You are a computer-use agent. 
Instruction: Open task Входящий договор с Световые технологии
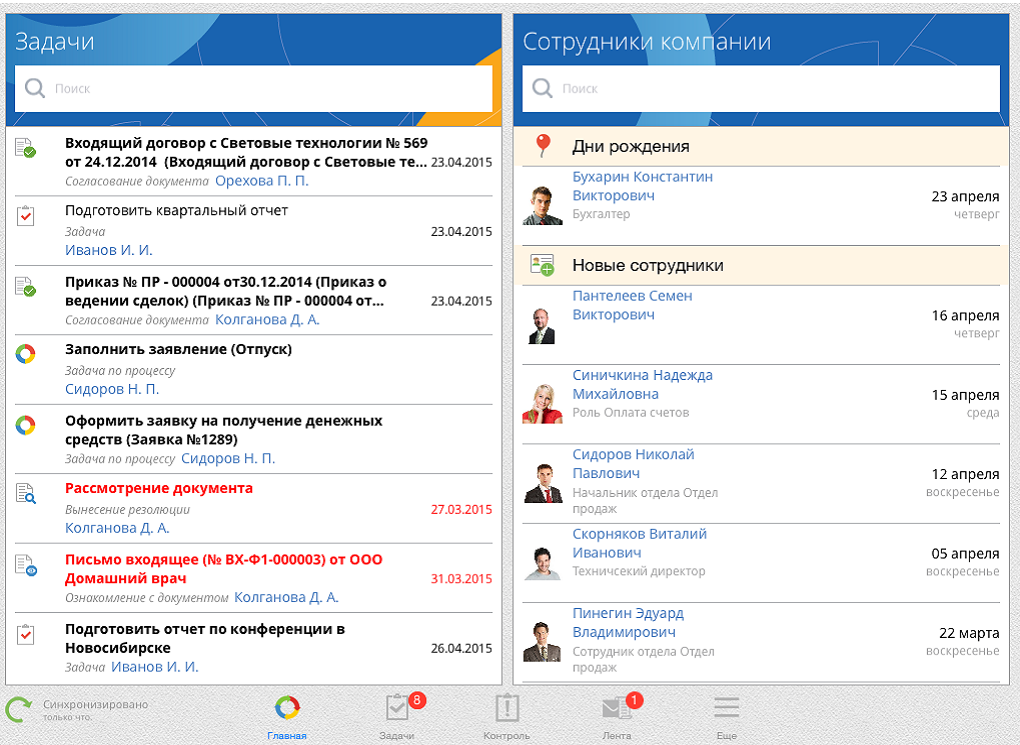254,161
